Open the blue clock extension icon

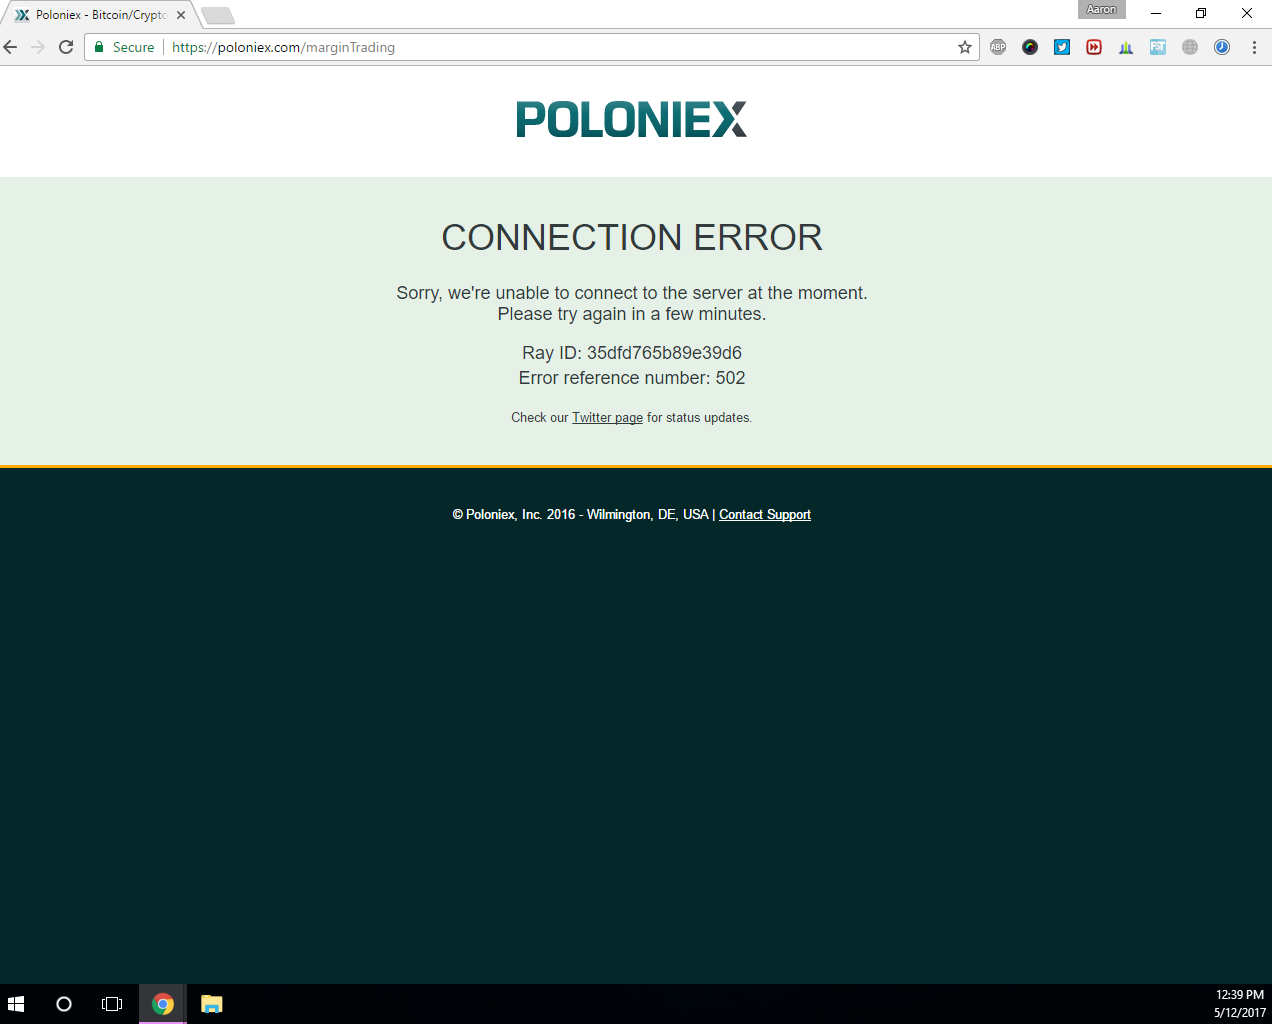coord(1222,47)
